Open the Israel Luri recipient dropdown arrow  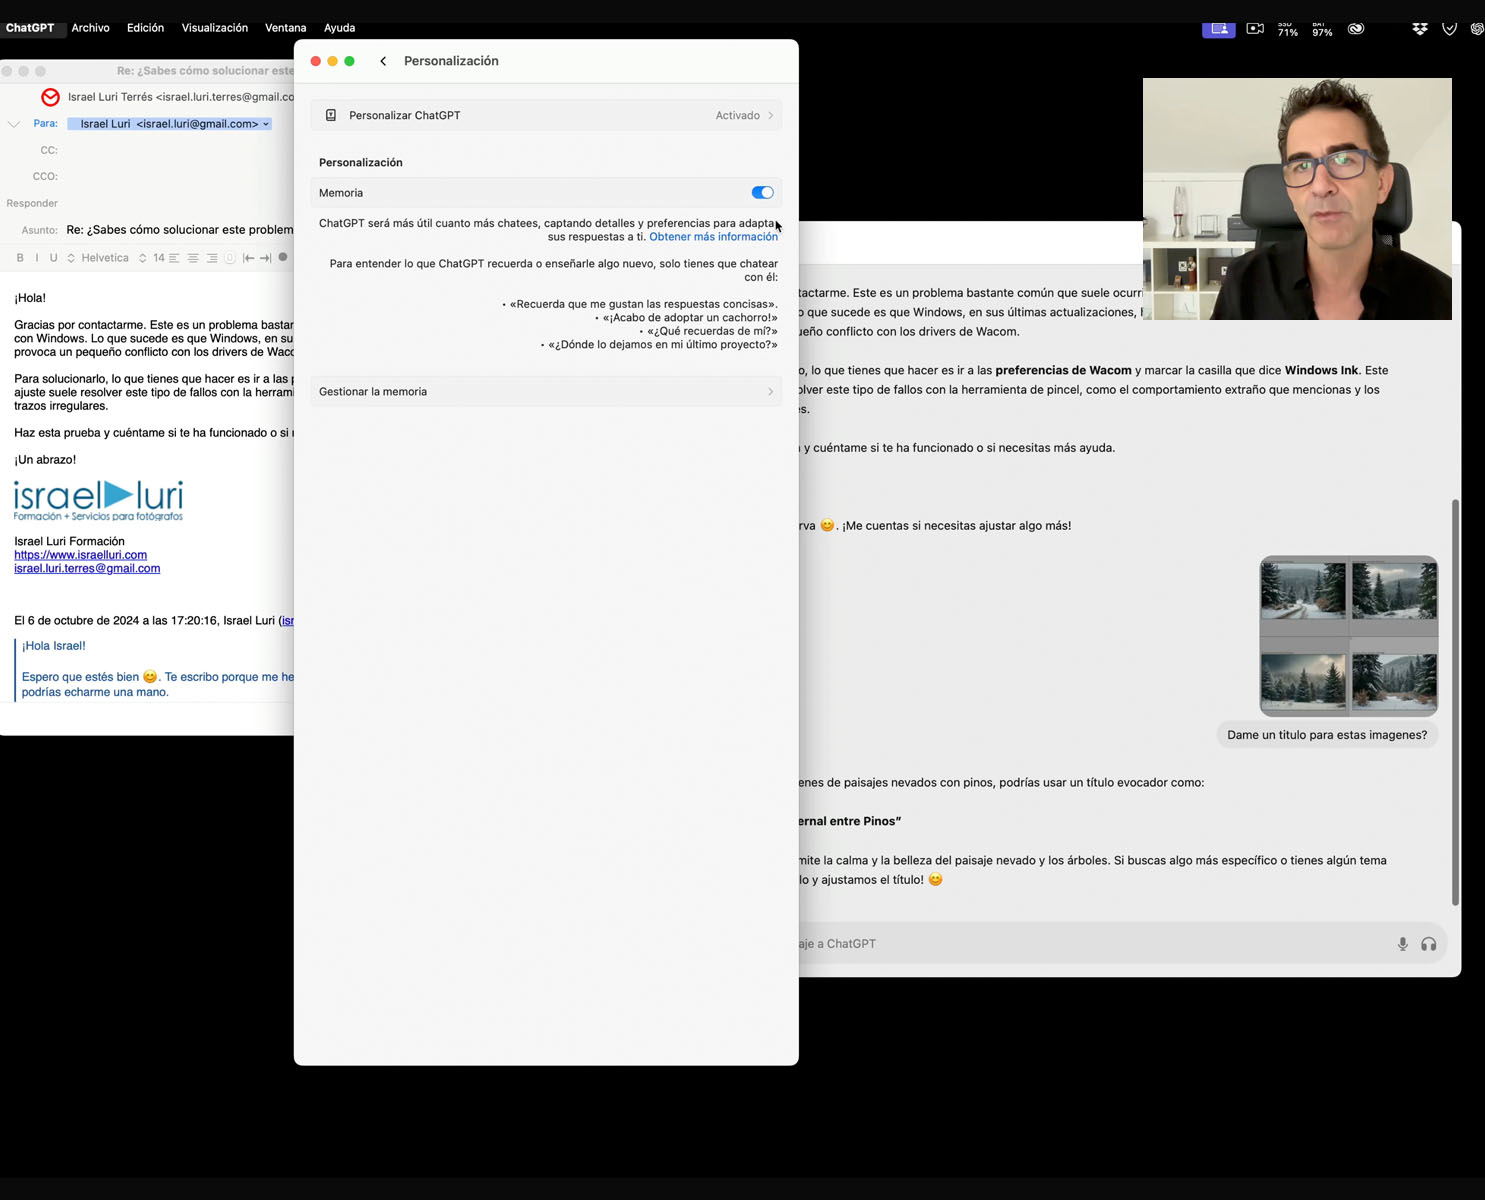(266, 124)
